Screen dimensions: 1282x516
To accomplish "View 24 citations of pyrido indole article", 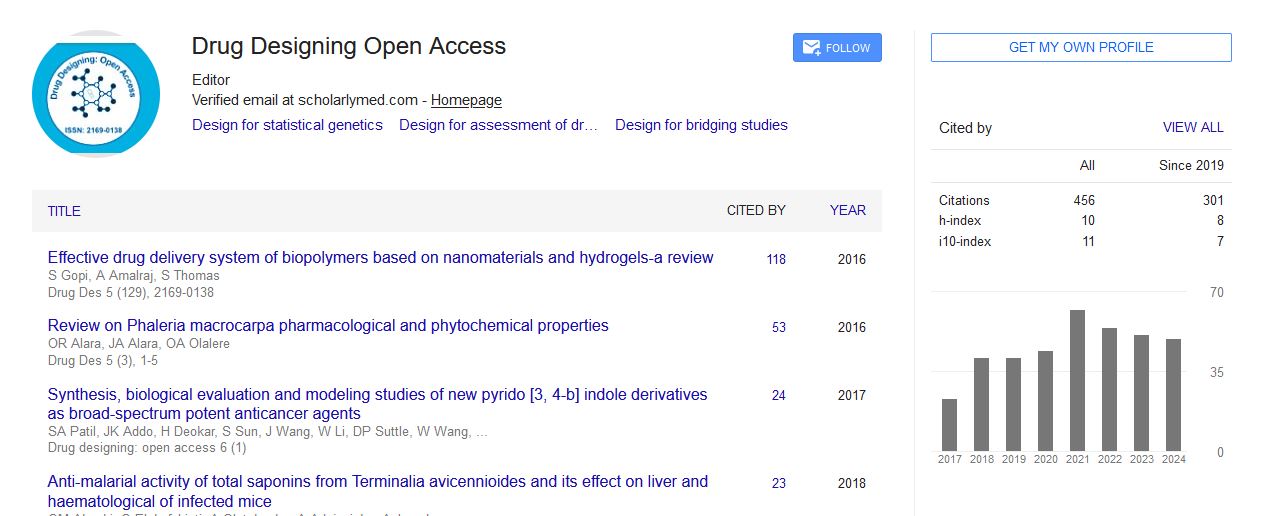I will tap(778, 396).
